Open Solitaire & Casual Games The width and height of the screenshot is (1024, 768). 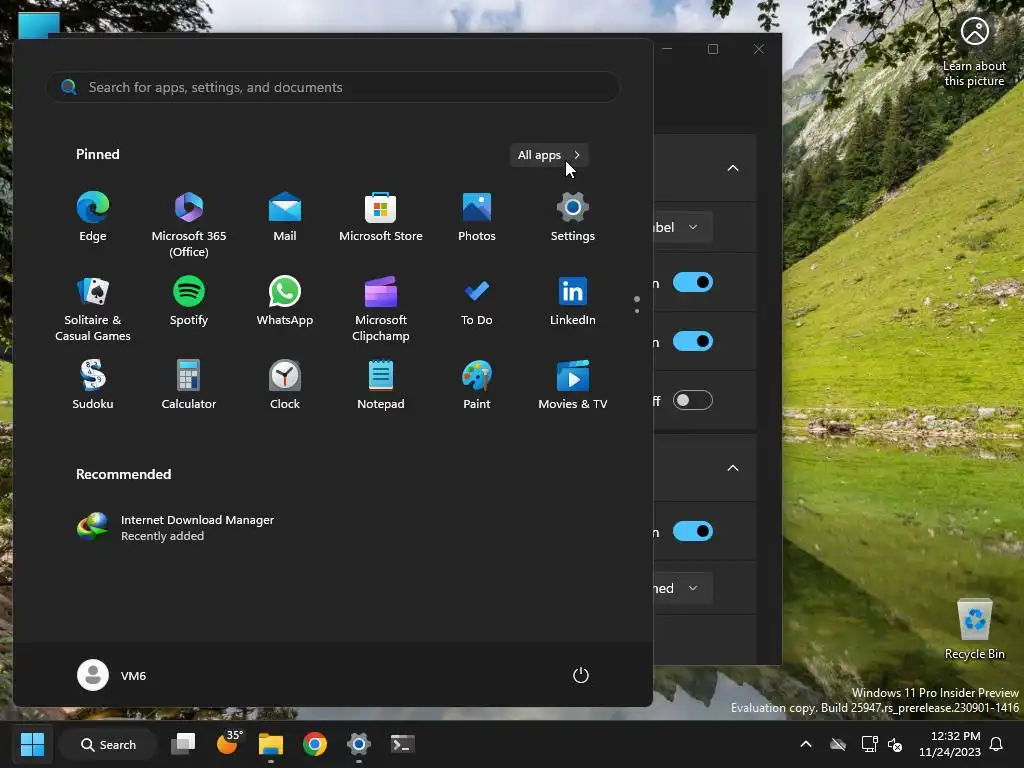pyautogui.click(x=93, y=309)
